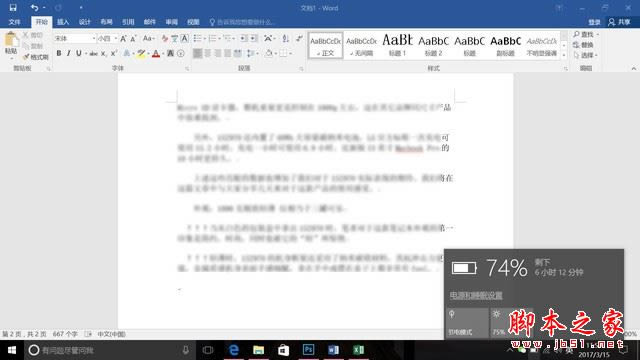
Task: Apply the Heading 1 style
Action: coord(397,45)
